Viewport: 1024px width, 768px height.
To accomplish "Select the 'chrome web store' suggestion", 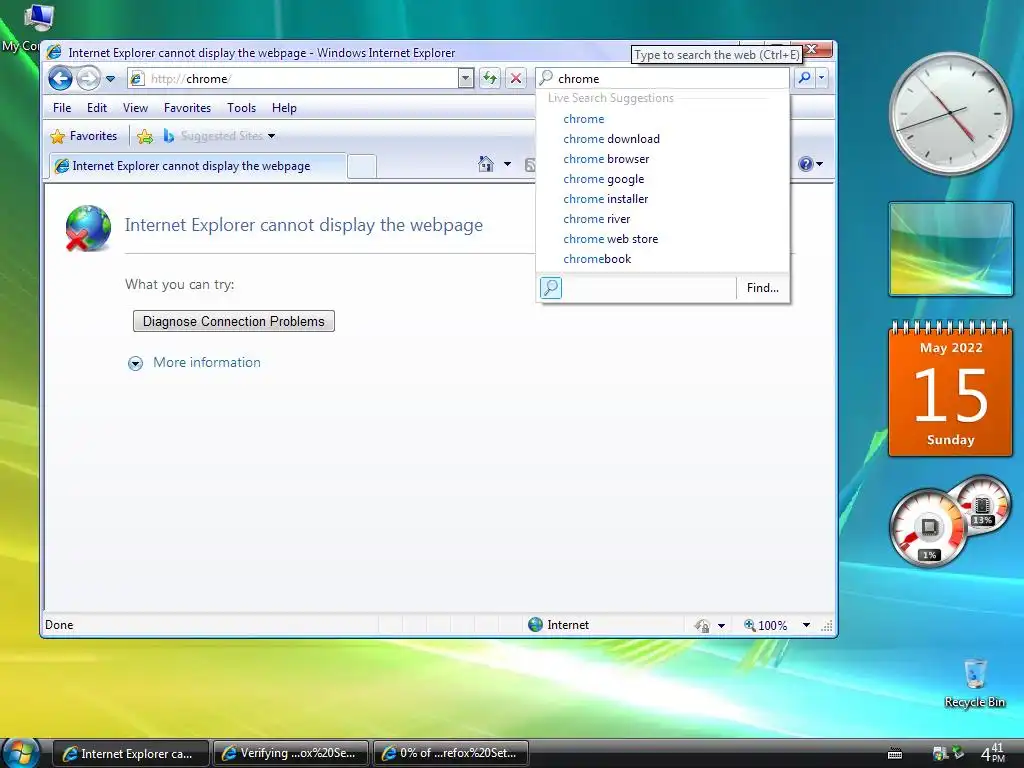I will 611,239.
